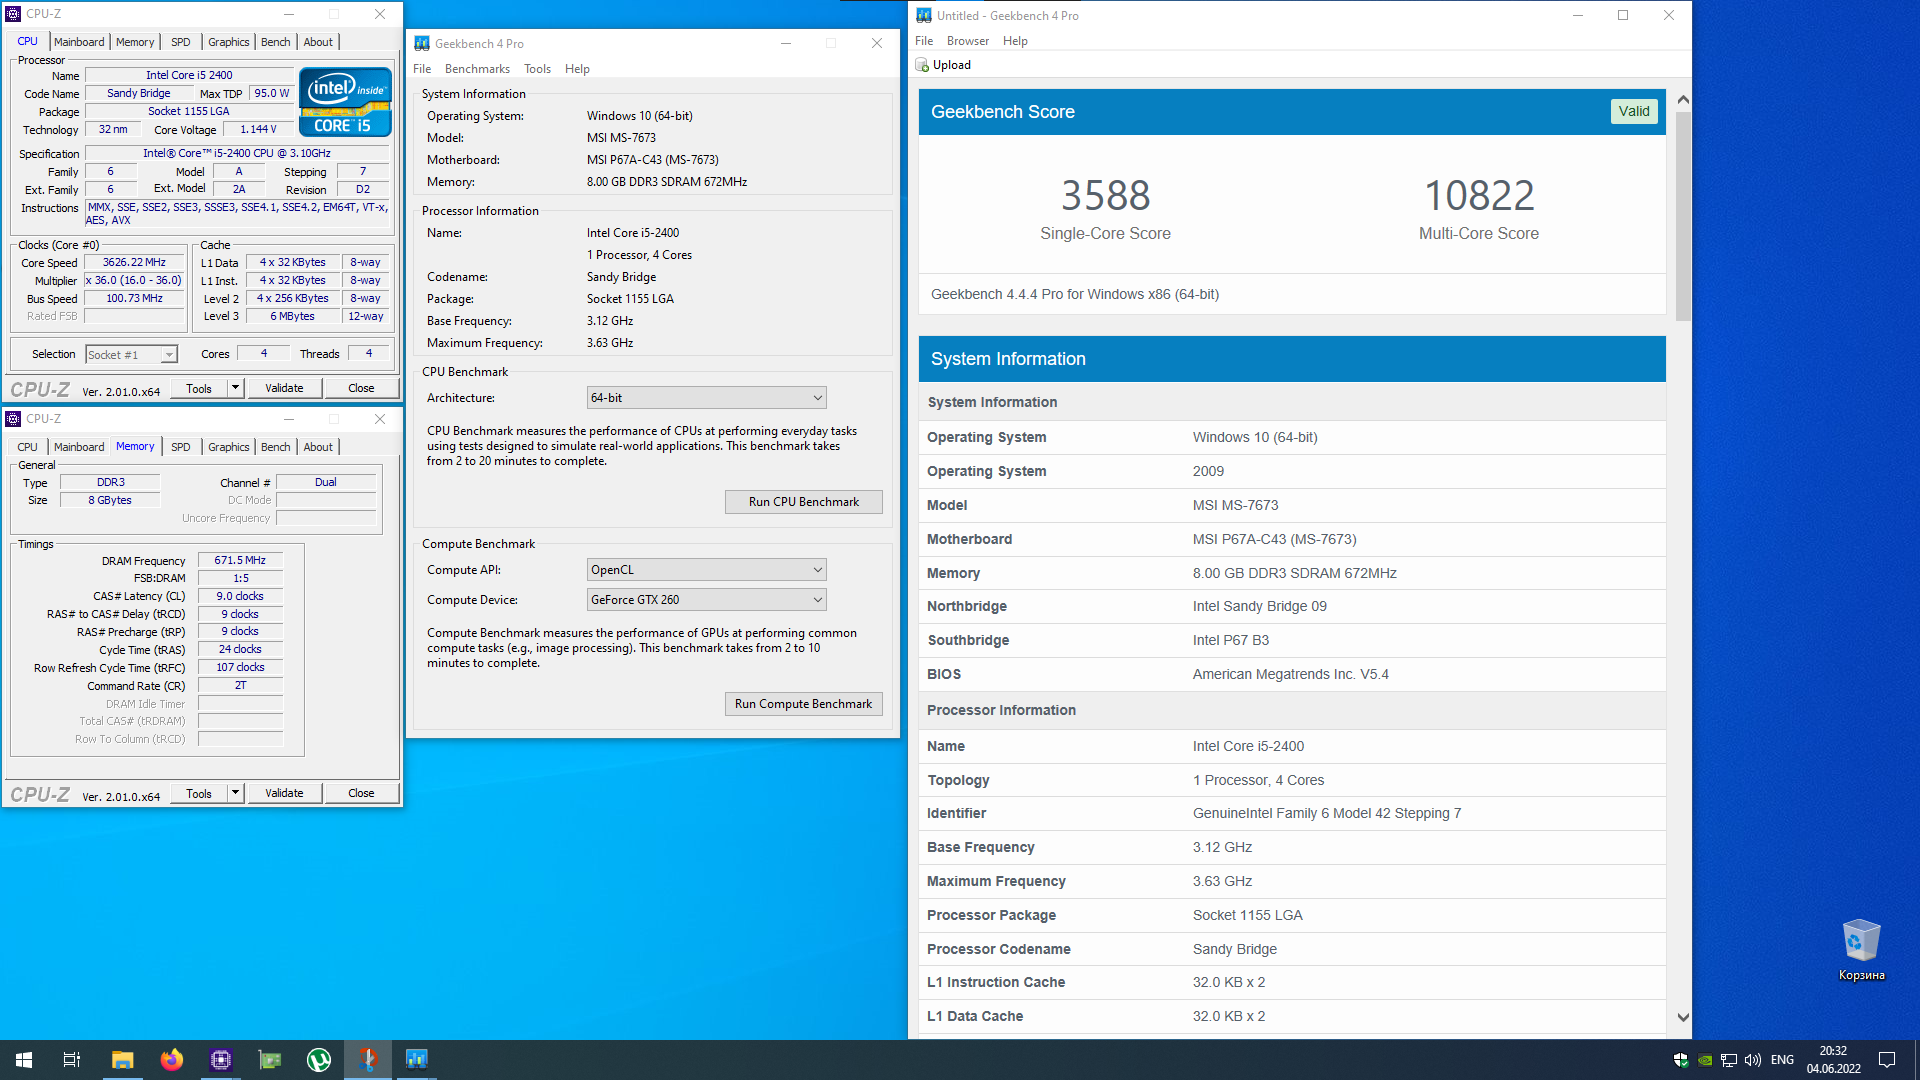Click the Identifier value GenuineIntel Family 6 Model 42
Screen dimensions: 1920x1080
(x=1326, y=813)
